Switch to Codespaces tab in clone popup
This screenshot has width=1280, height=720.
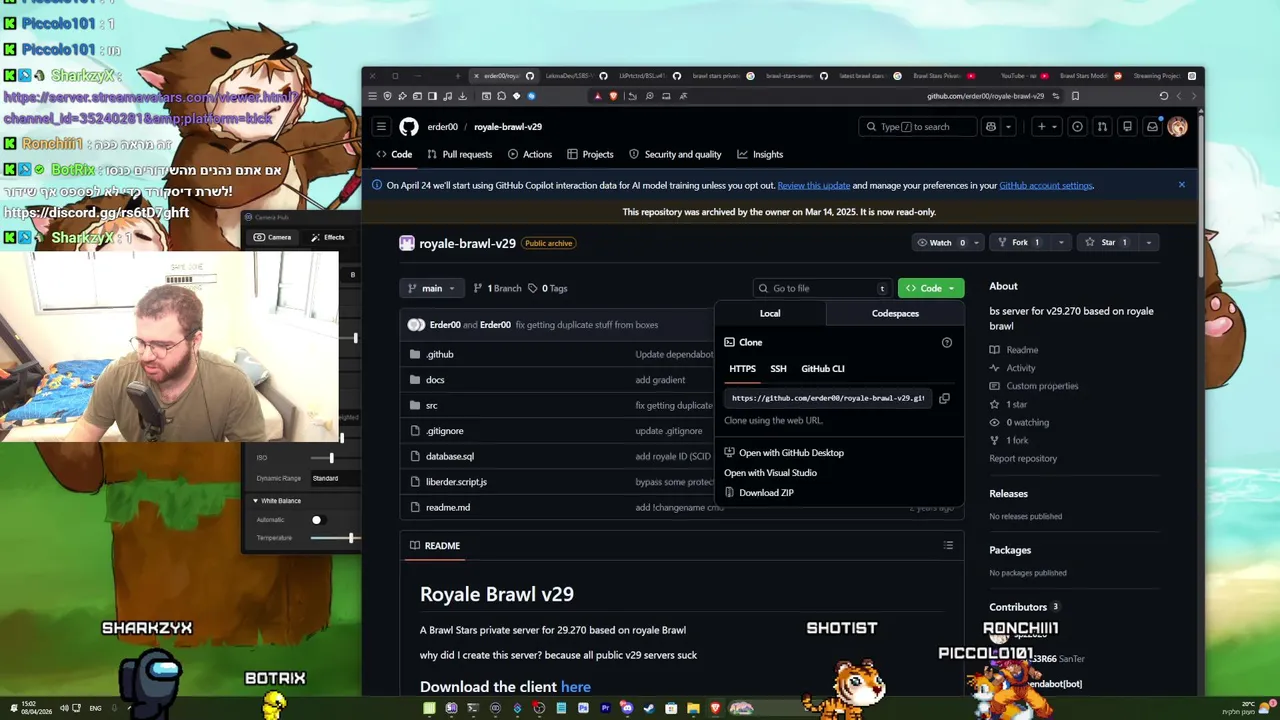coord(895,313)
